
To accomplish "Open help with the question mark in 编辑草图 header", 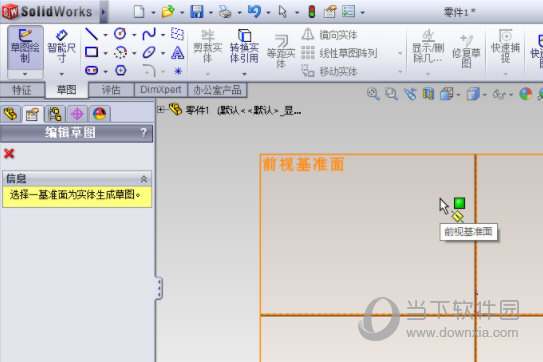I will [144, 132].
